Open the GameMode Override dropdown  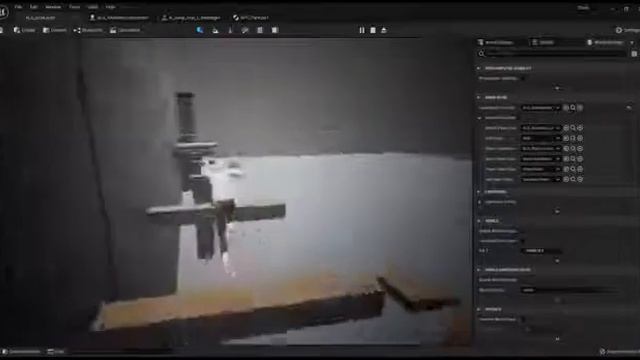(x=541, y=108)
